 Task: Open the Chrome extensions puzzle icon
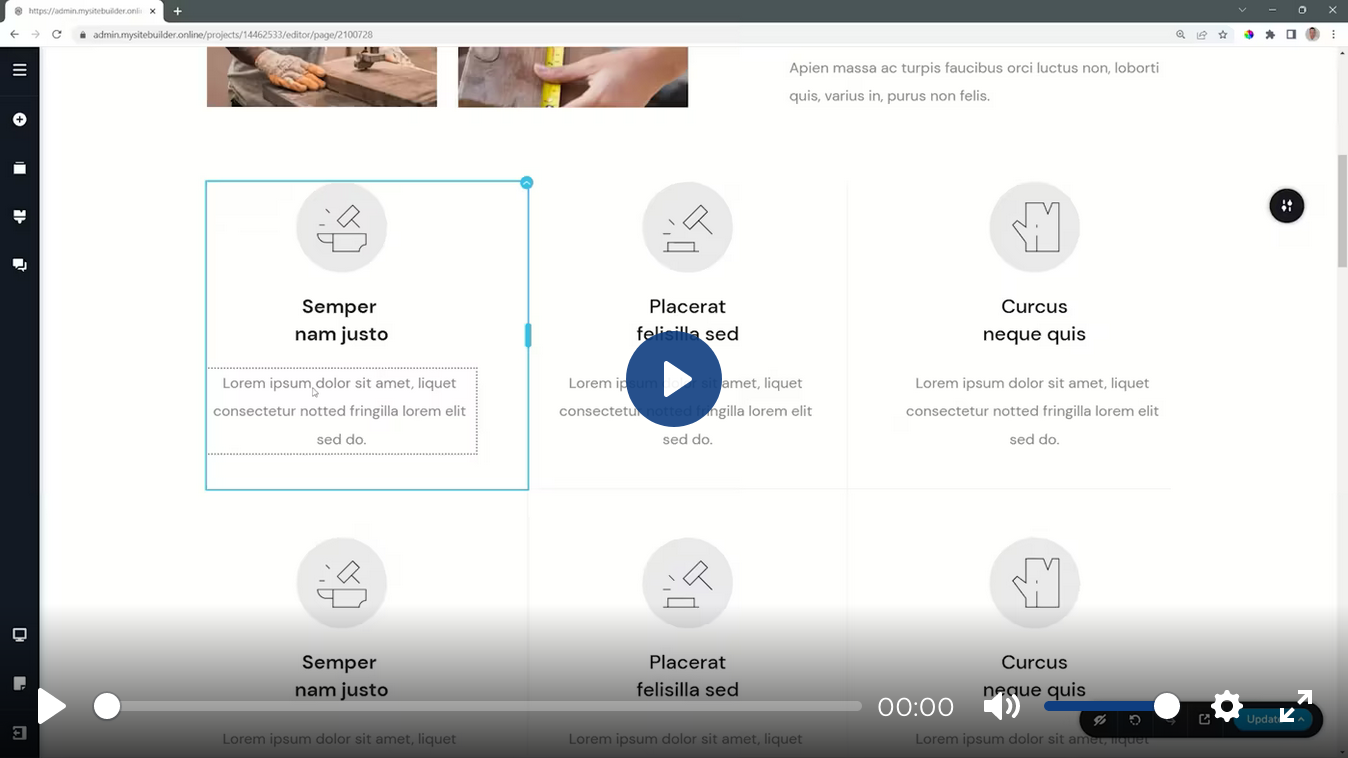(1270, 34)
